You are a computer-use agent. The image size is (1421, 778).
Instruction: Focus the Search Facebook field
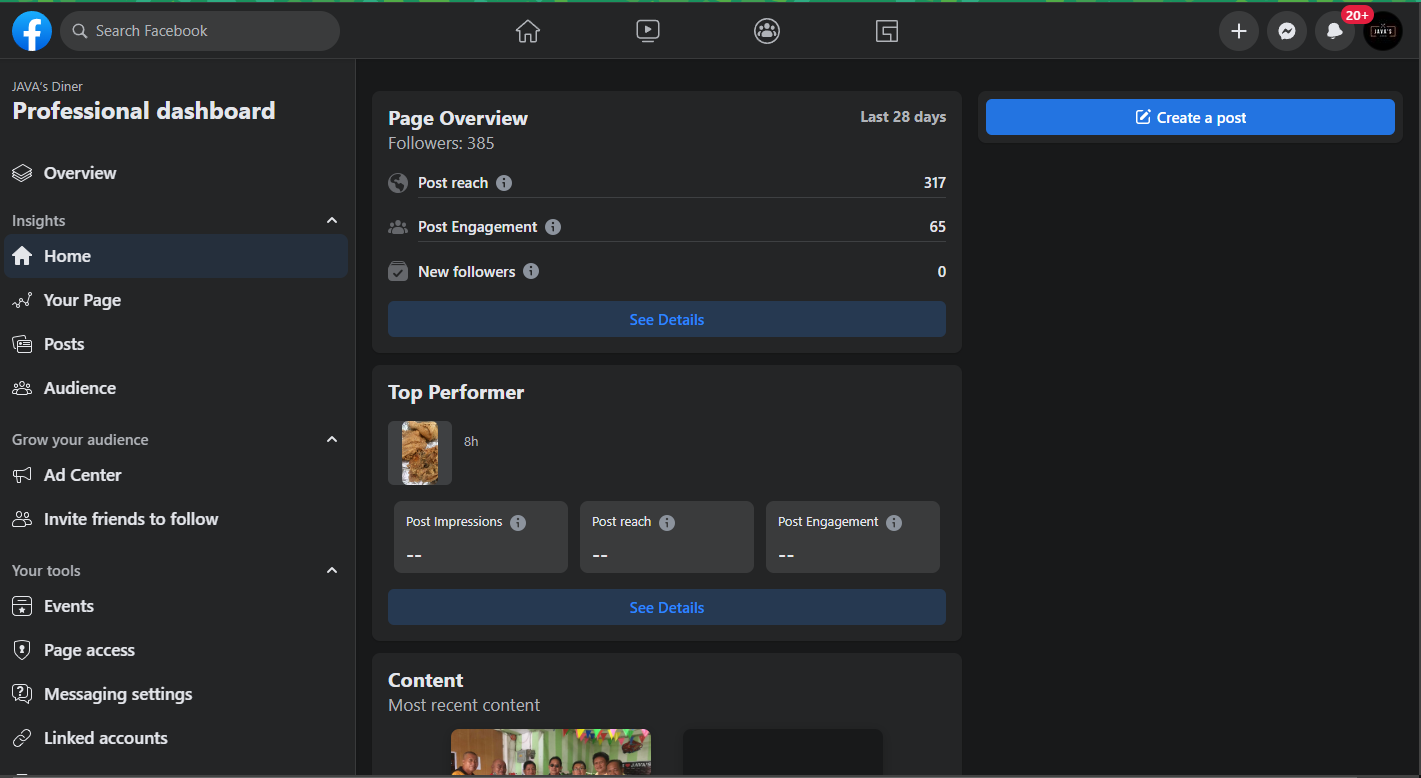coord(200,31)
